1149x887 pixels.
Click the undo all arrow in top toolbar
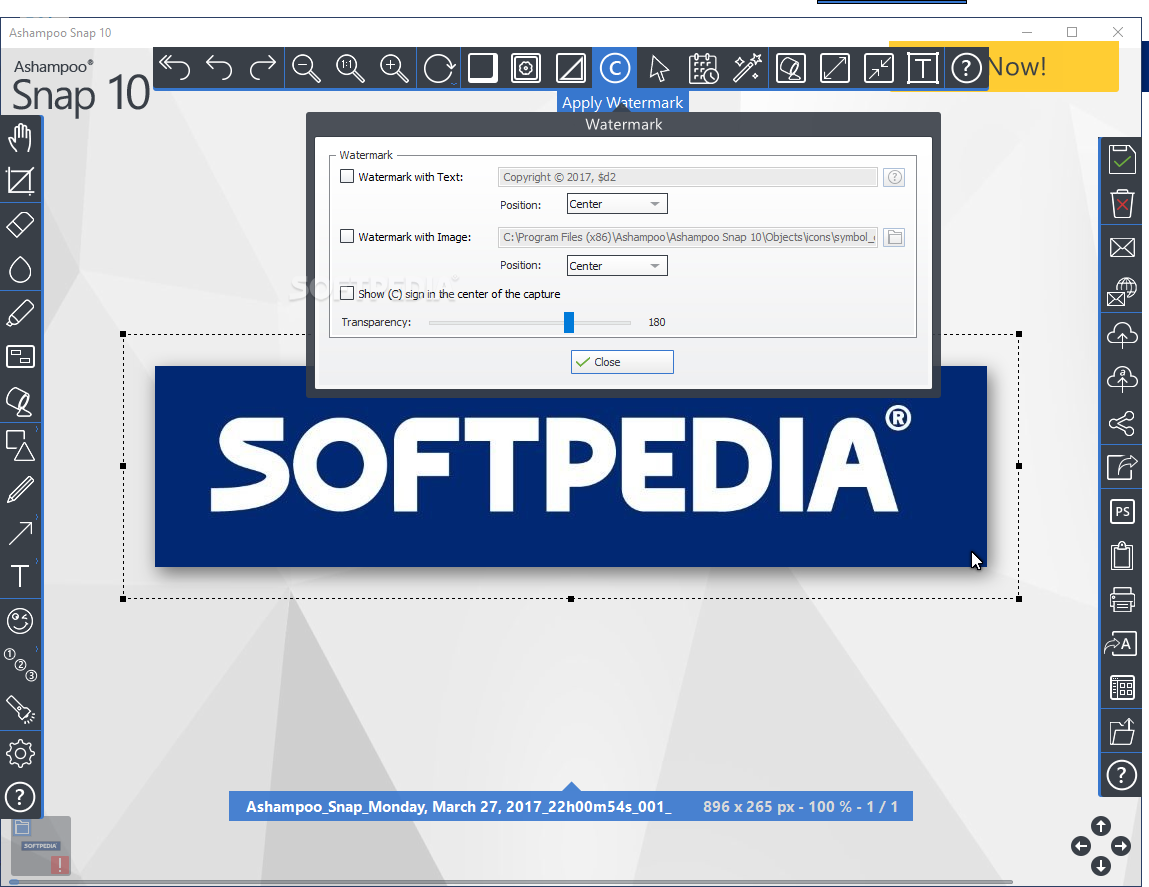tap(174, 68)
